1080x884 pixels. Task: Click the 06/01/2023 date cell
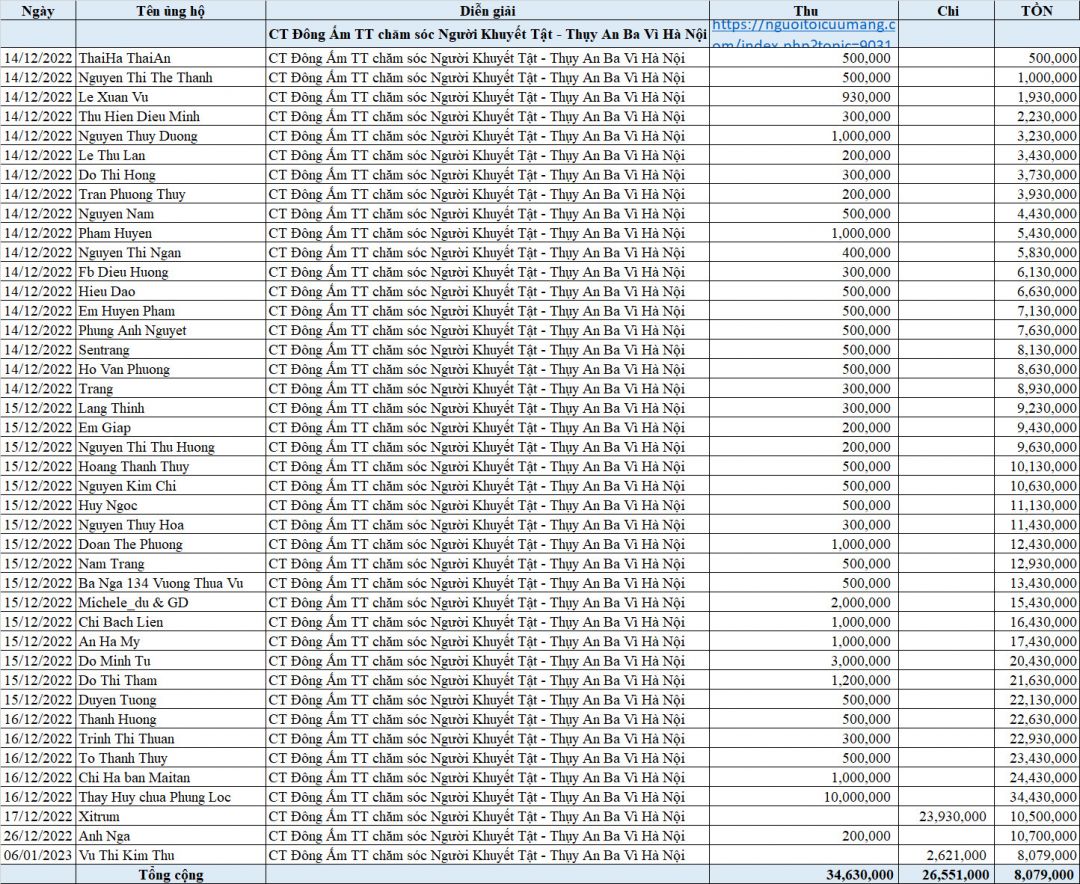tap(37, 855)
